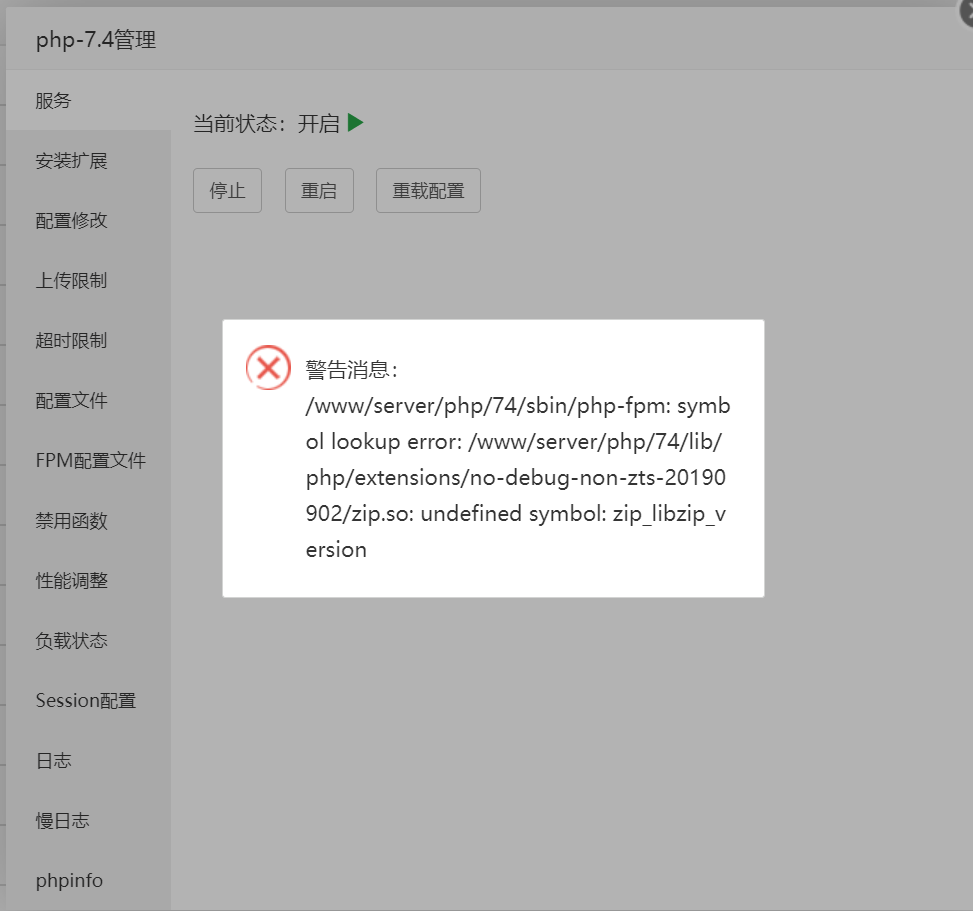Image resolution: width=973 pixels, height=911 pixels.
Task: Click the green running status arrow icon
Action: pyautogui.click(x=356, y=123)
